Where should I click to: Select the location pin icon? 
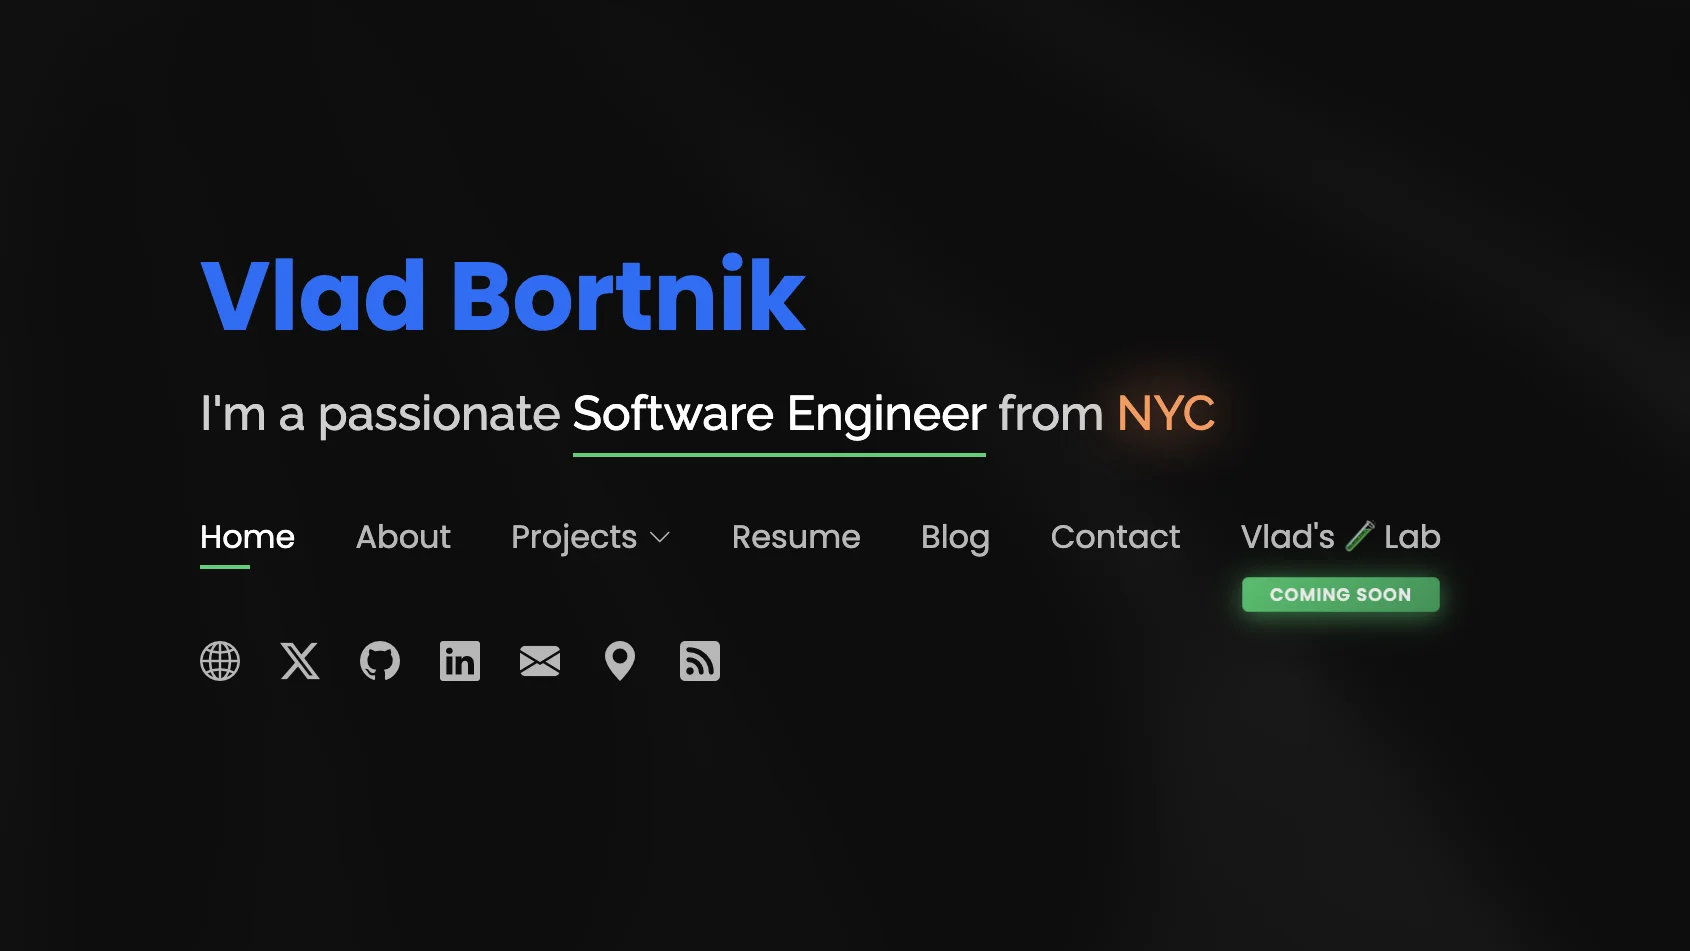click(619, 661)
